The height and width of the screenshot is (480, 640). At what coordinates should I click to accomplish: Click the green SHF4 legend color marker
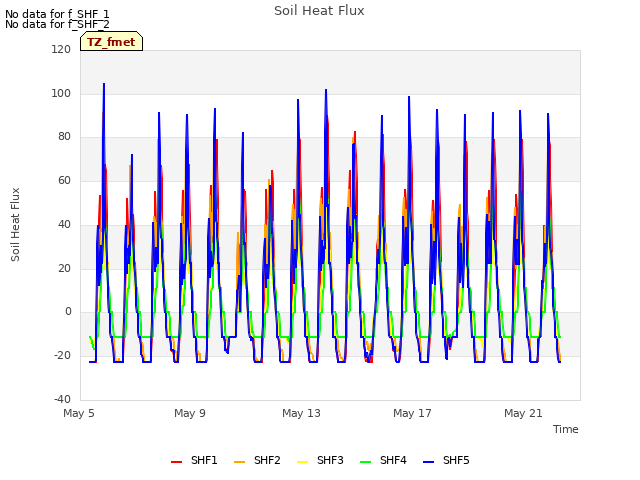pyautogui.click(x=365, y=462)
